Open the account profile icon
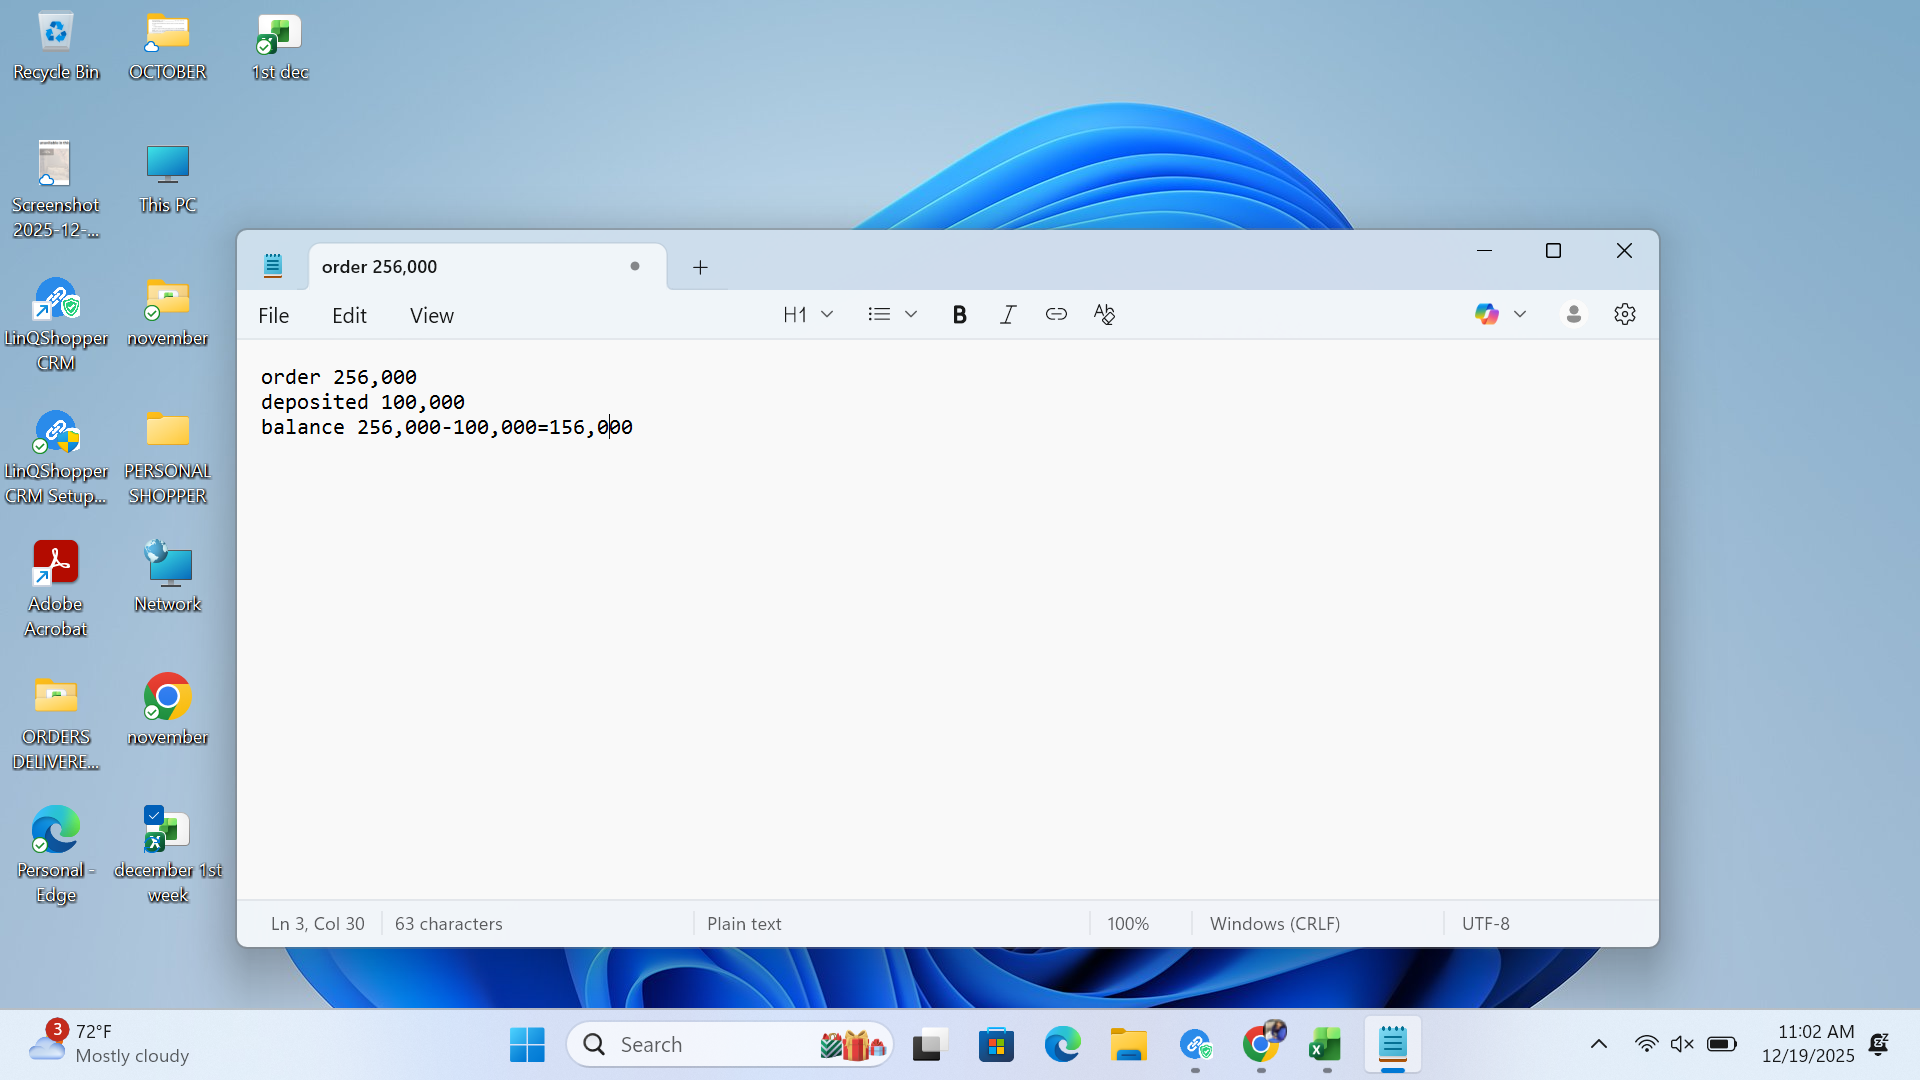 pyautogui.click(x=1573, y=315)
